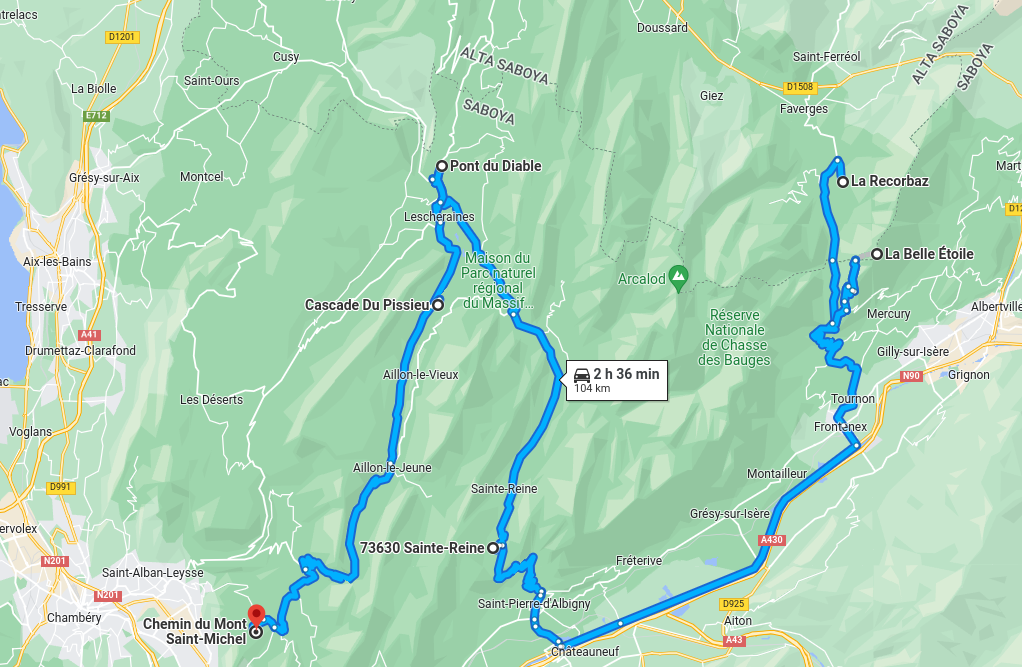Click the red destination pin marker
Viewport: 1022px width, 667px height.
click(257, 616)
